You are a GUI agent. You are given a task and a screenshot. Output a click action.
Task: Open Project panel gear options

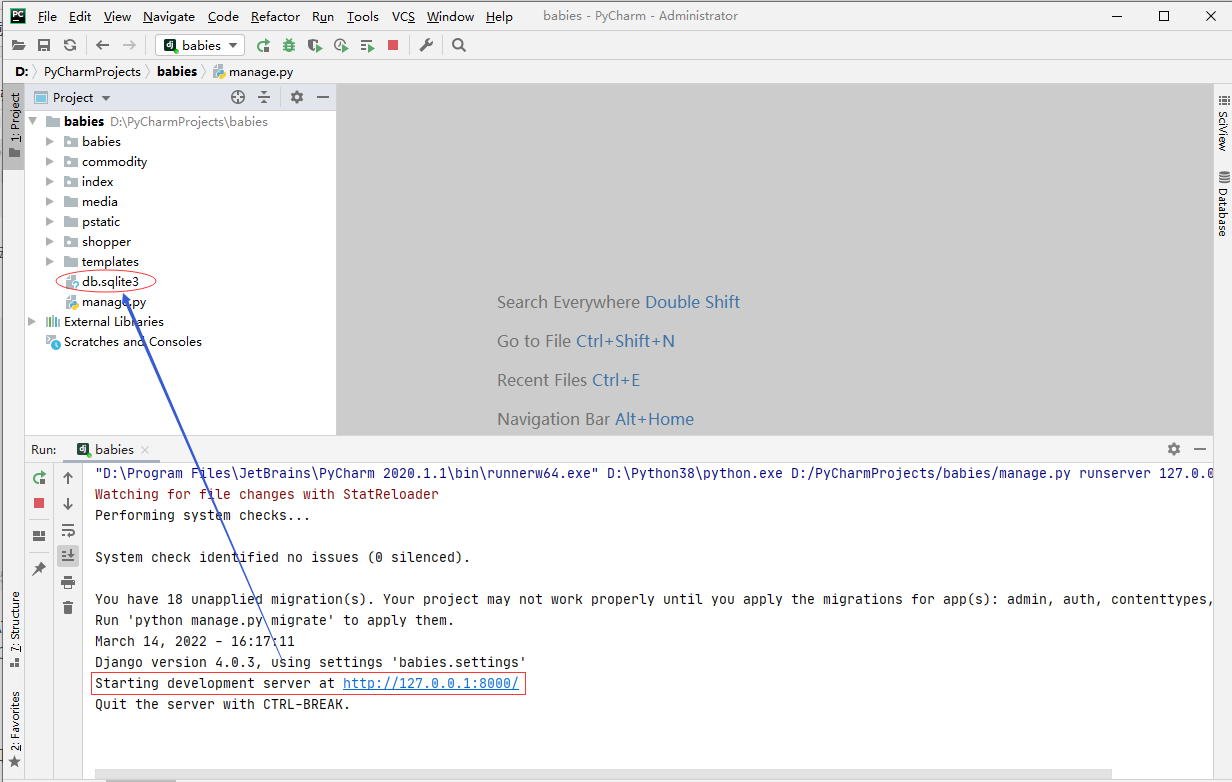(297, 97)
